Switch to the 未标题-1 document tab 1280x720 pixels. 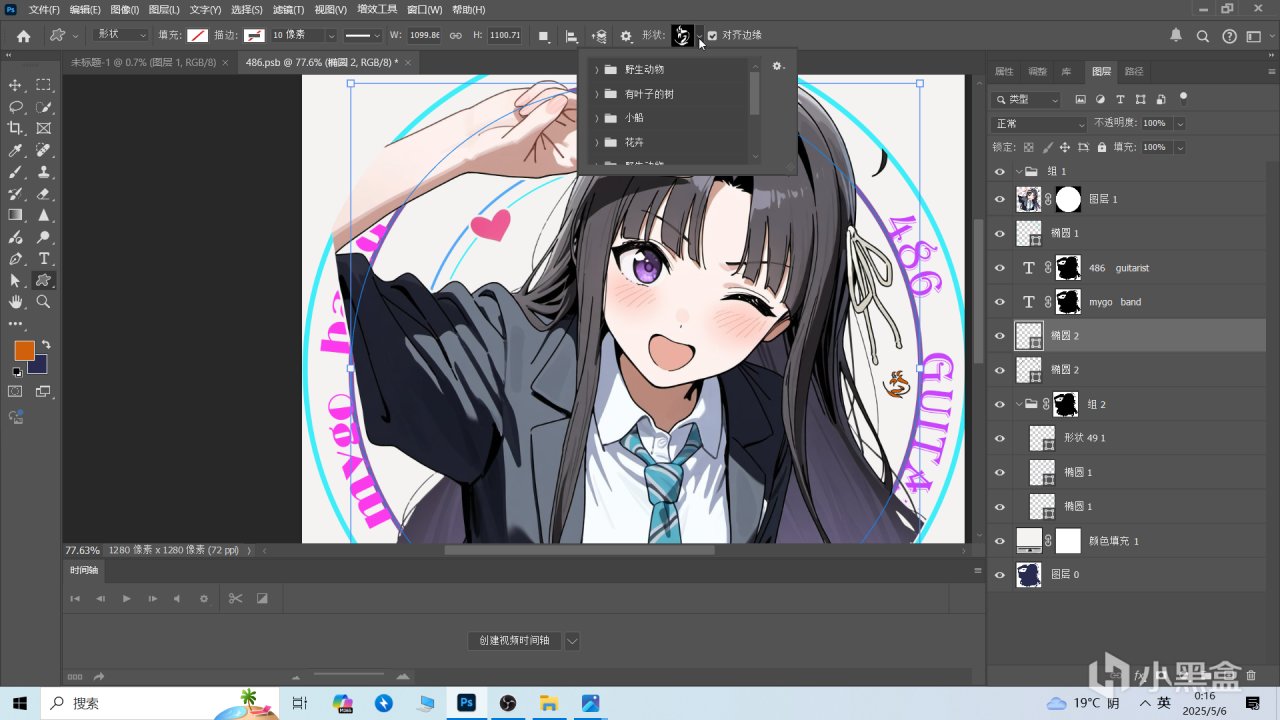143,62
